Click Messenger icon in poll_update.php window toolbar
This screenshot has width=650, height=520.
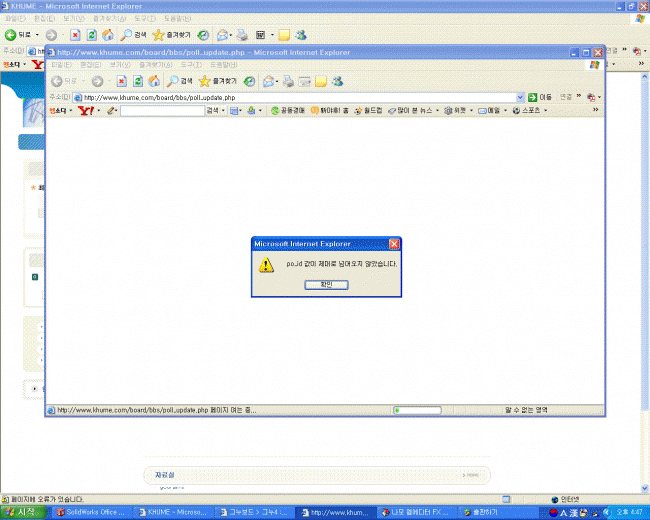[x=337, y=81]
